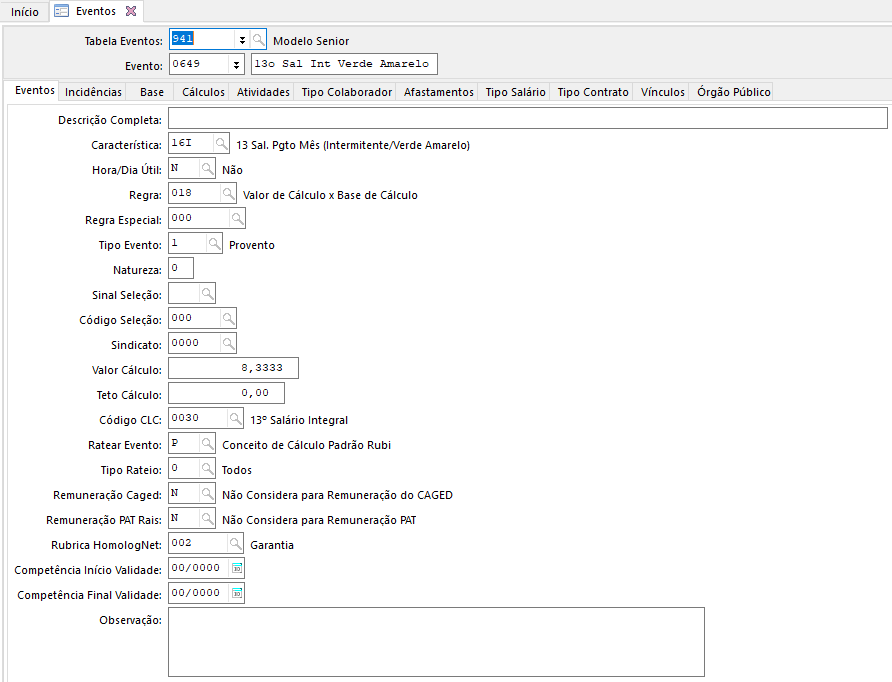Image resolution: width=892 pixels, height=682 pixels.
Task: Select the 'Modelo Senior' table description text
Action: [x=311, y=41]
